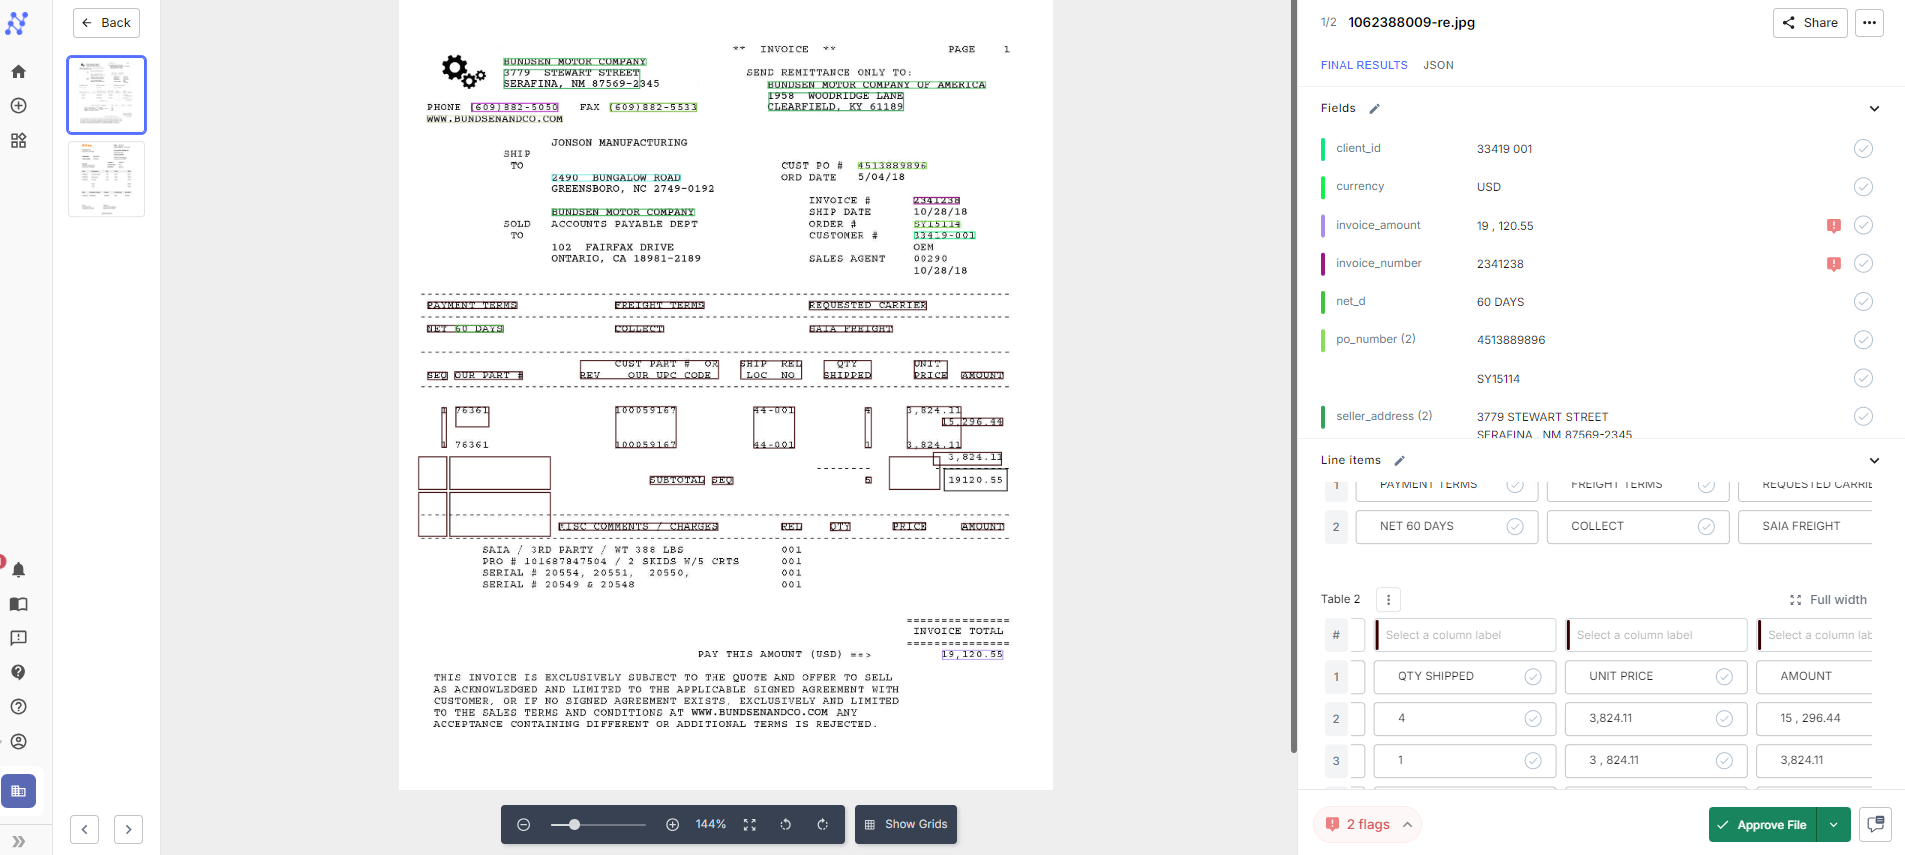
Task: Click Show Grids button
Action: (906, 825)
